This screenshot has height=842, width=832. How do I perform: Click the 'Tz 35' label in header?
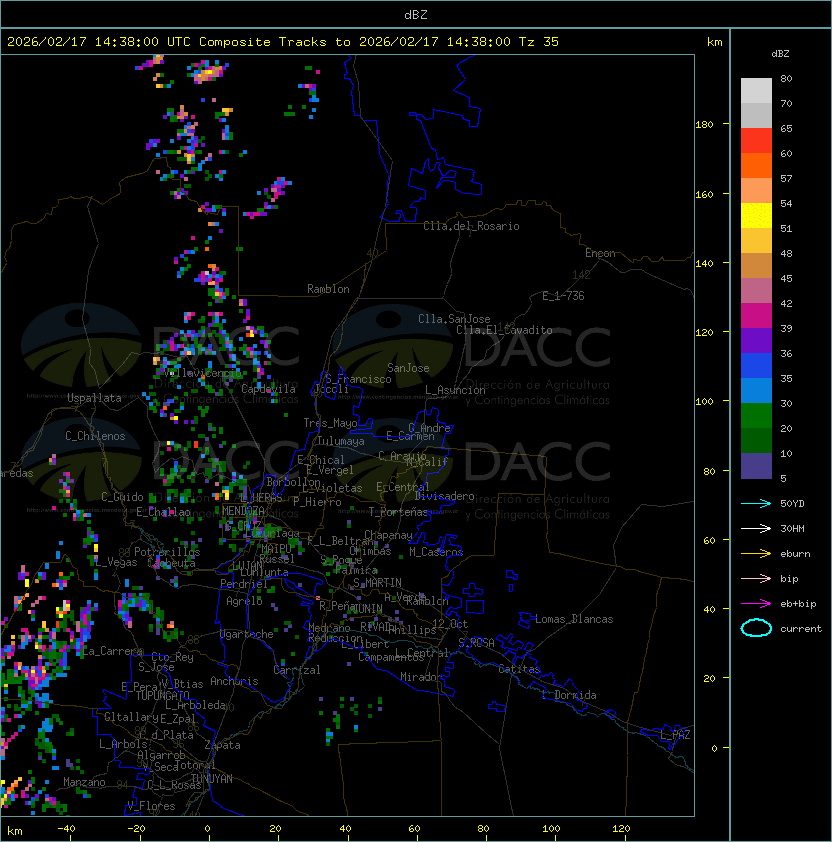pyautogui.click(x=539, y=42)
